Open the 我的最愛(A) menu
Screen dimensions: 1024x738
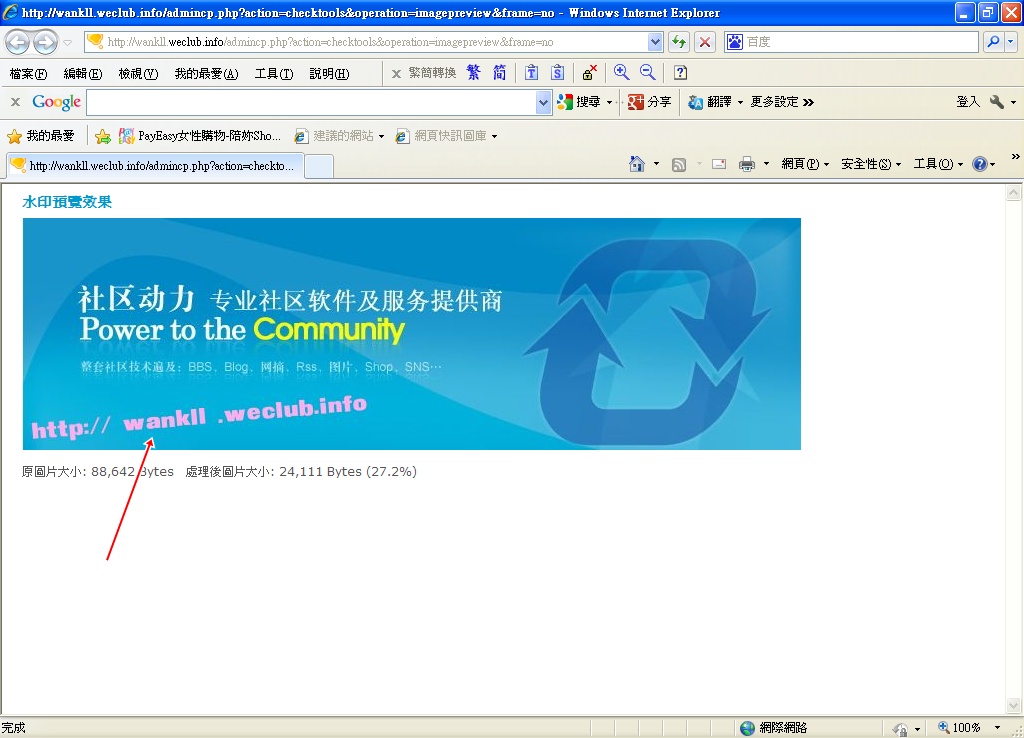pos(206,74)
